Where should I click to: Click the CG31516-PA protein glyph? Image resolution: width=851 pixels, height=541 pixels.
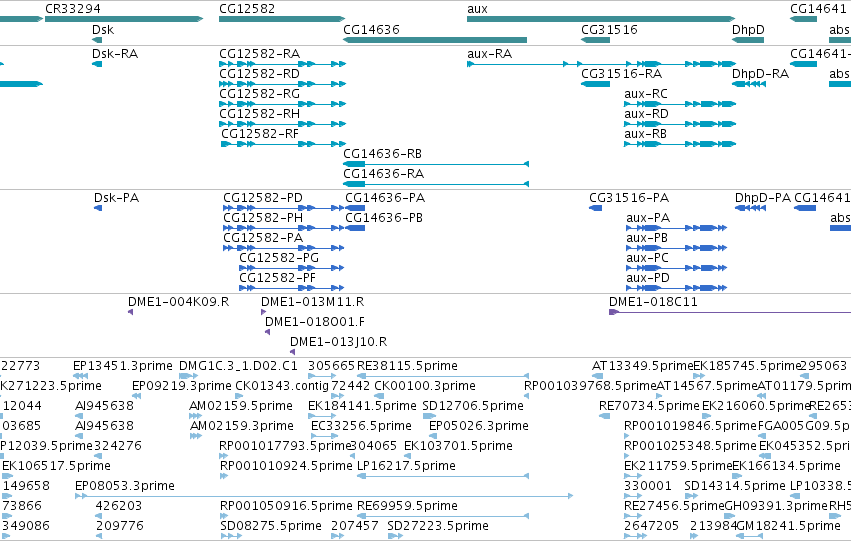point(595,208)
